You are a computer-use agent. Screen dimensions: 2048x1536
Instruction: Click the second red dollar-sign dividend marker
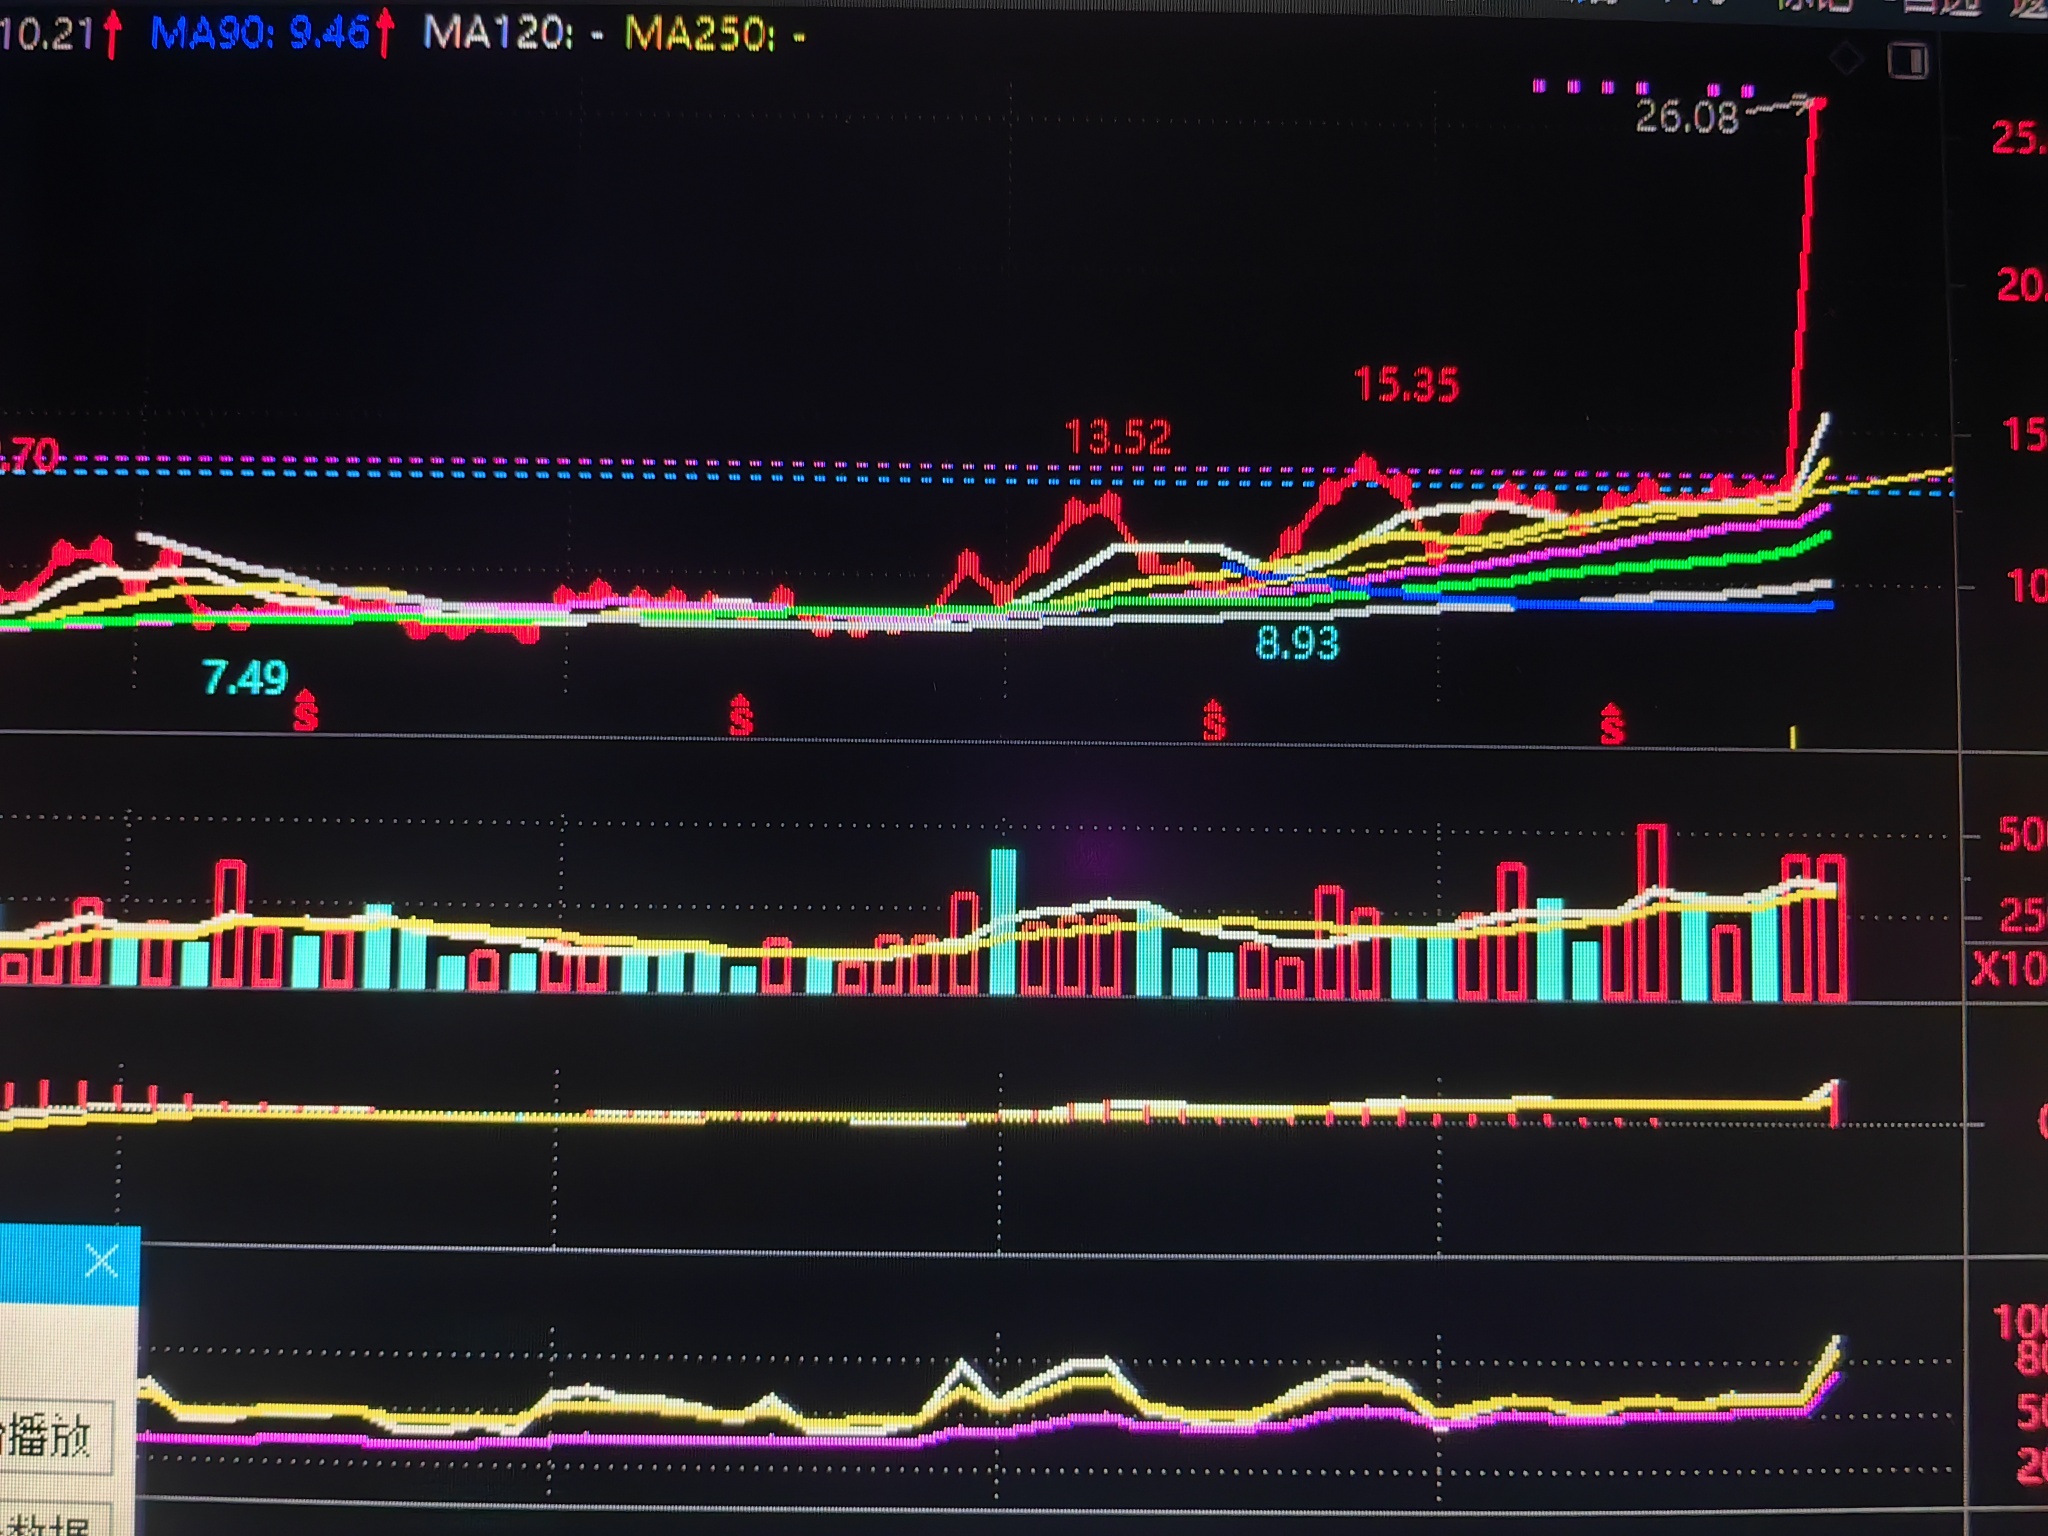(x=741, y=714)
